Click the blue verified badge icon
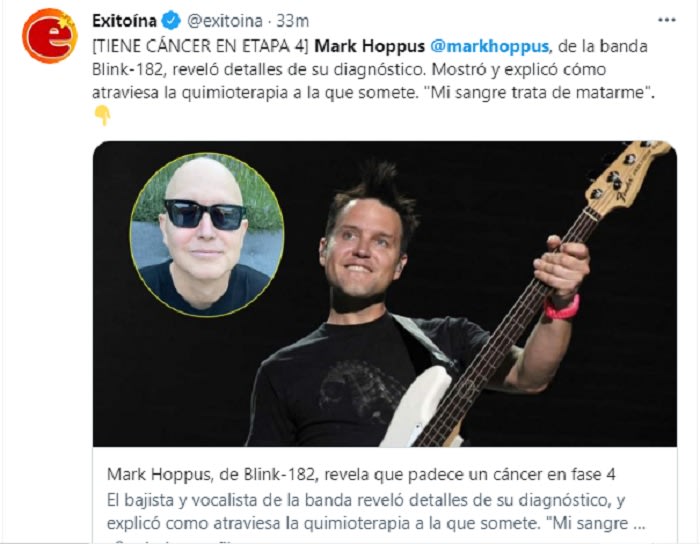The image size is (700, 544). (171, 21)
